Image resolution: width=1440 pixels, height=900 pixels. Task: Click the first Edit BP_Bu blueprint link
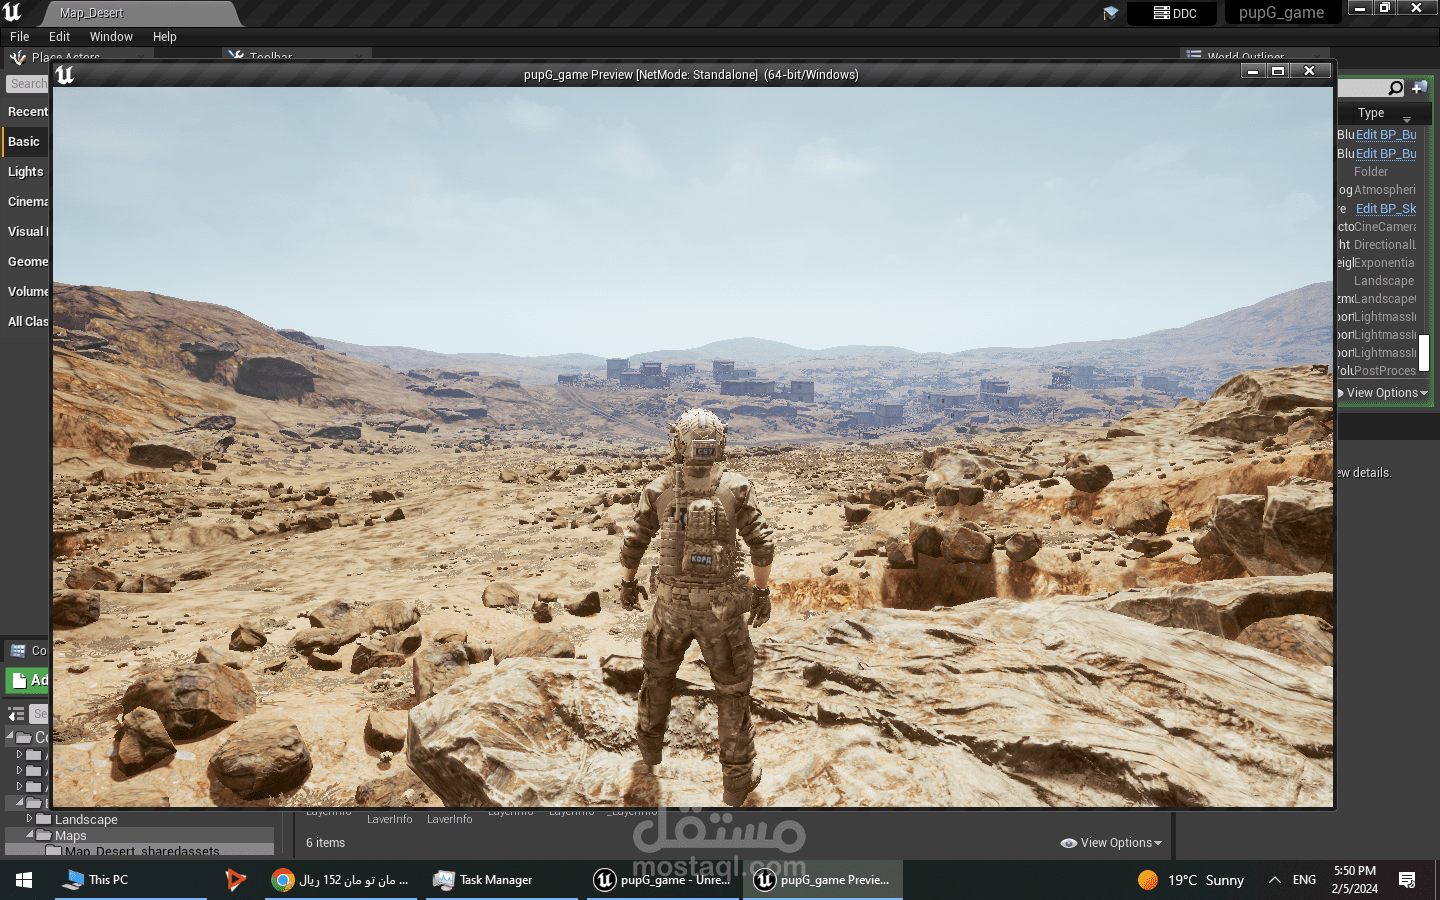pyautogui.click(x=1386, y=135)
